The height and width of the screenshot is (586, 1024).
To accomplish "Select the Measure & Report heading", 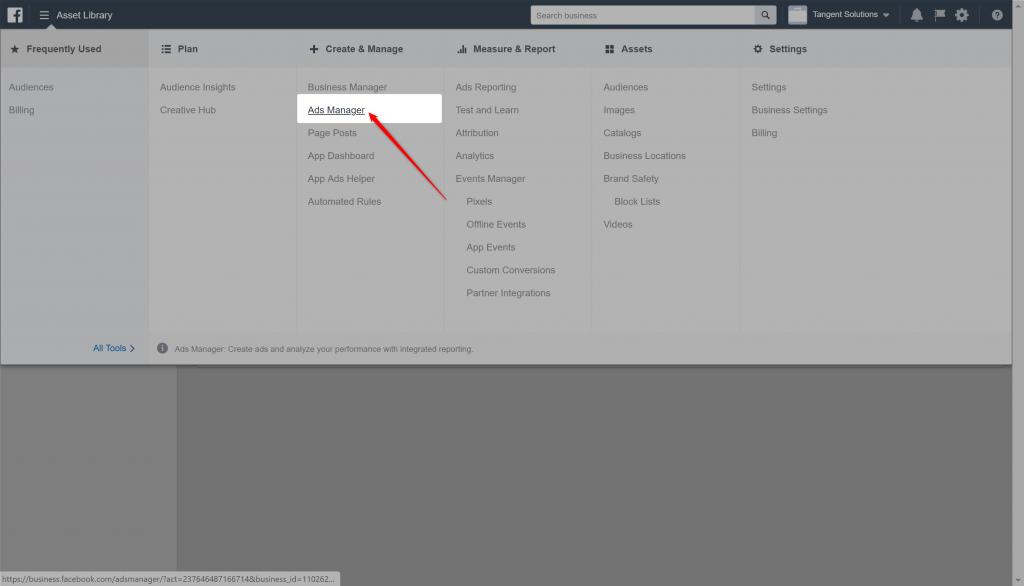I will [514, 49].
